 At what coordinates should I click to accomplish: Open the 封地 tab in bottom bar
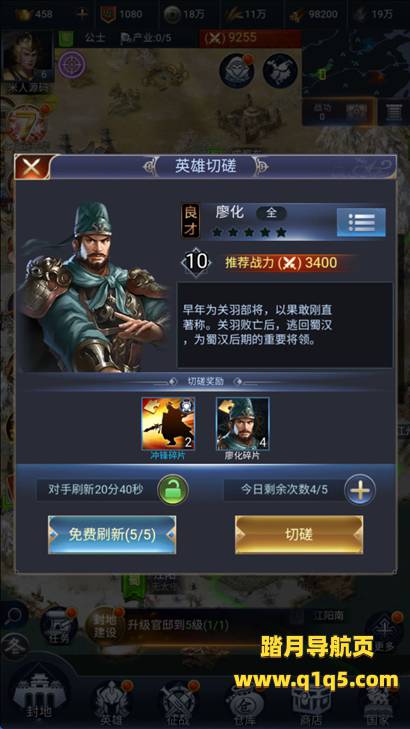(39, 693)
